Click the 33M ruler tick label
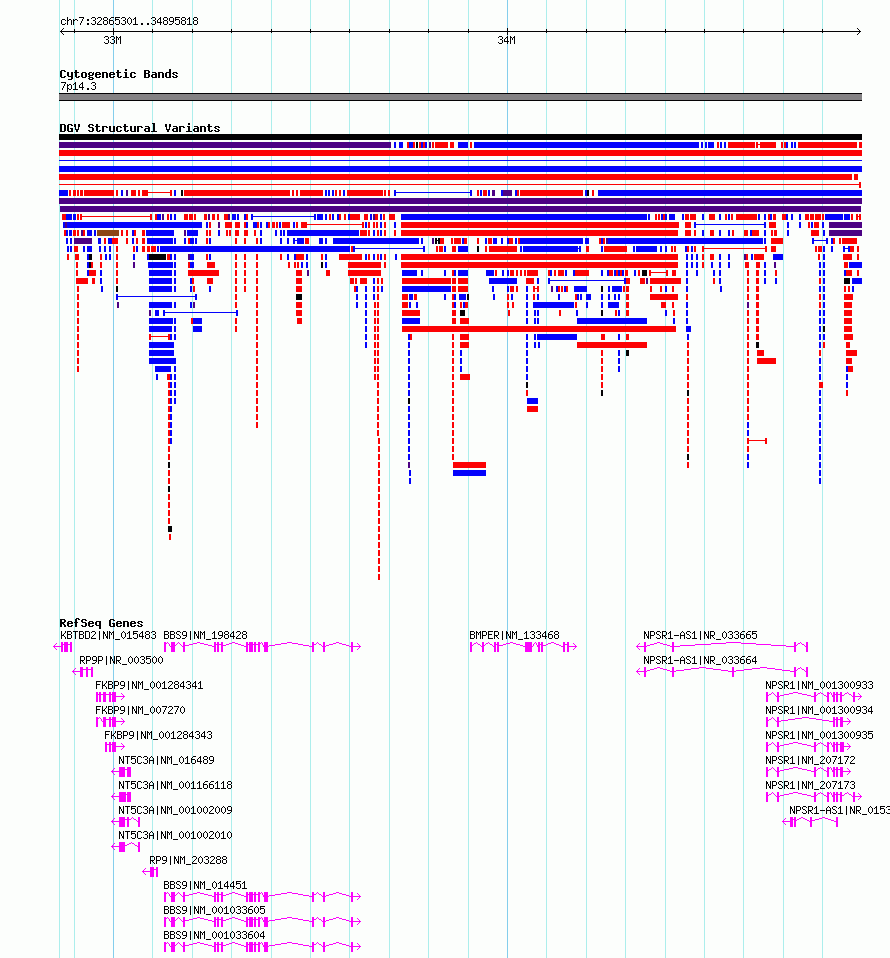 coord(112,40)
